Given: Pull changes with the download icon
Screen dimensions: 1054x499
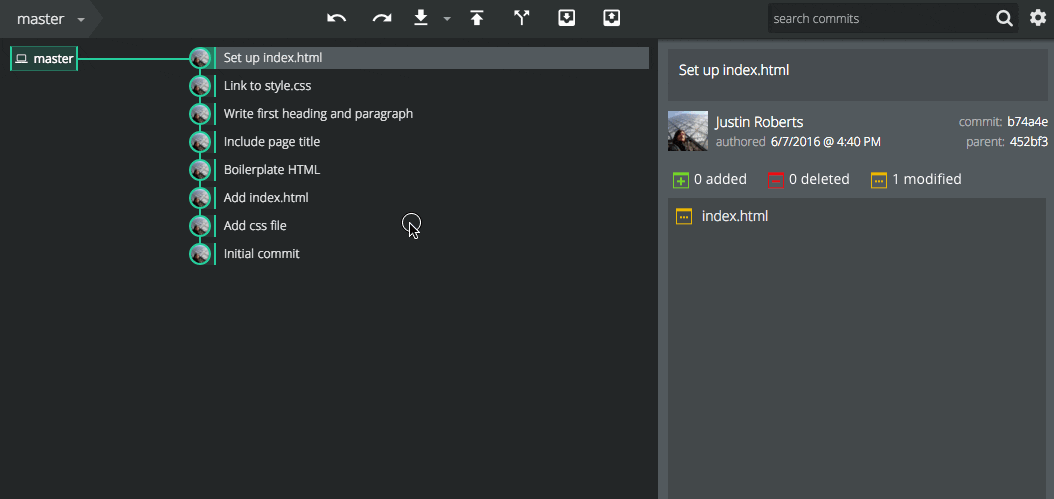Looking at the screenshot, I should point(421,18).
